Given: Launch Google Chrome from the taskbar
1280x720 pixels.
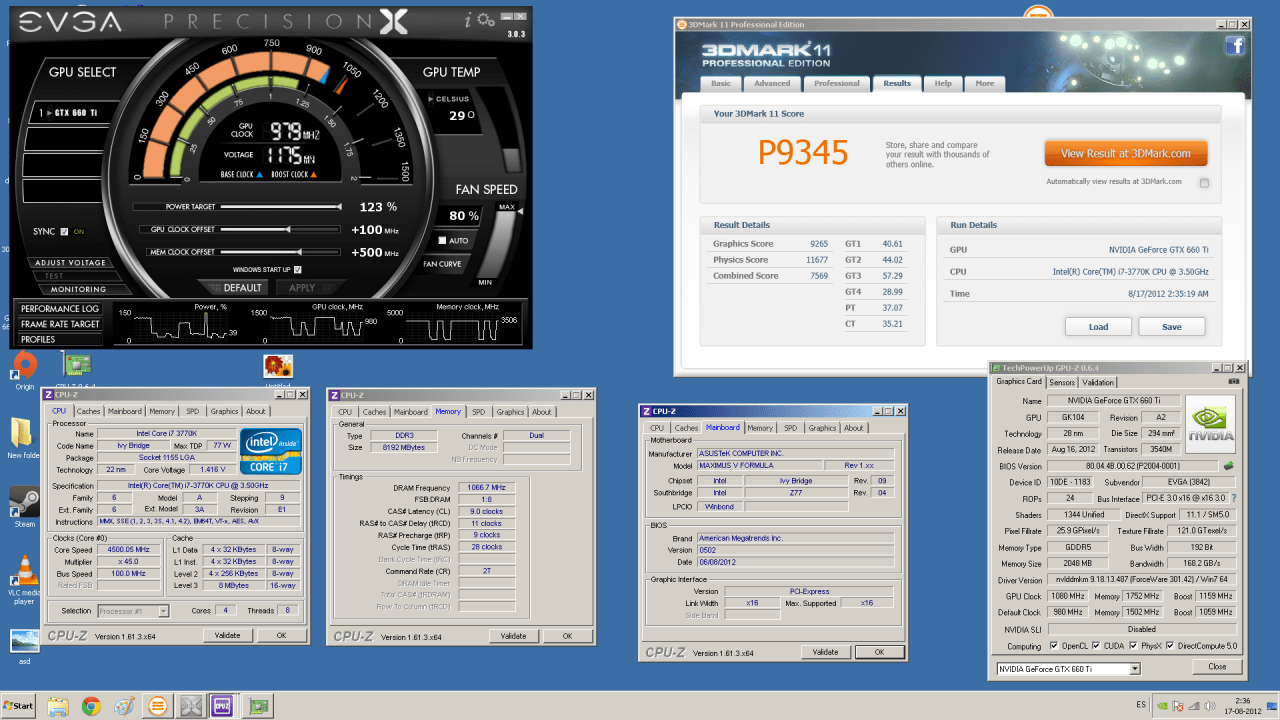Looking at the screenshot, I should pos(91,706).
